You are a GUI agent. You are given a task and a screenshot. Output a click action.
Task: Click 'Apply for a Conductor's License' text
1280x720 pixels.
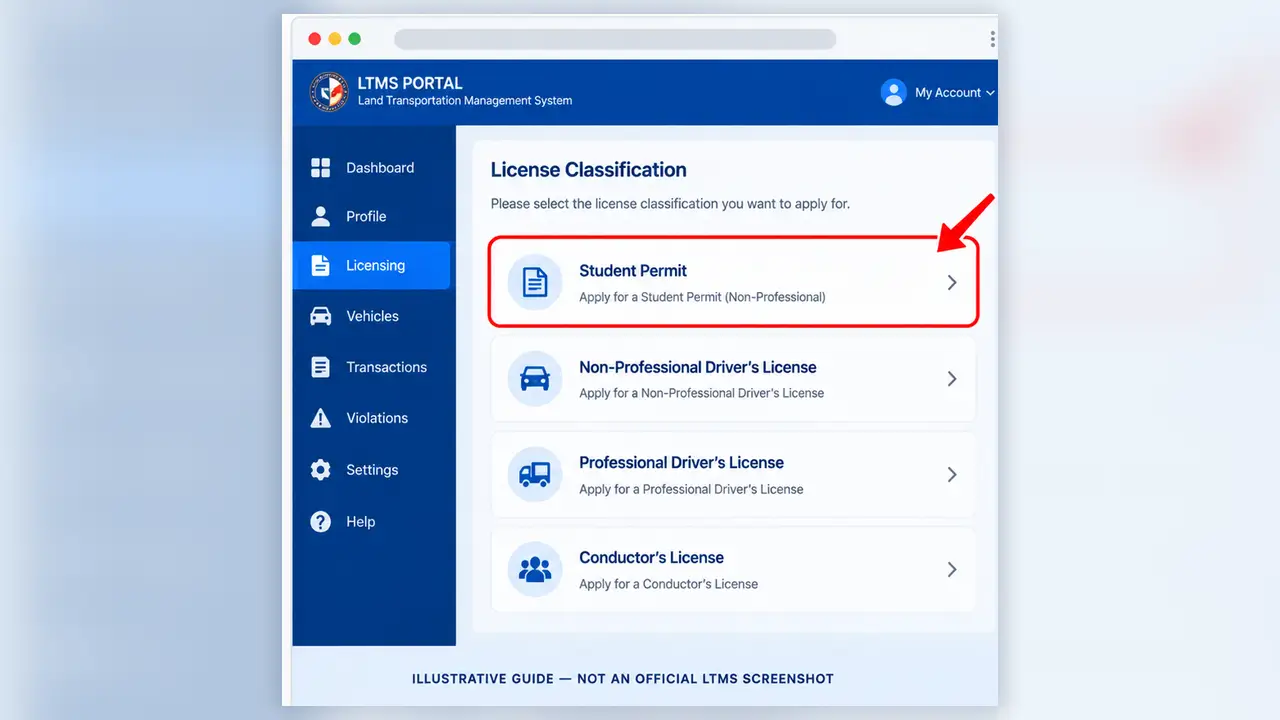click(x=668, y=584)
